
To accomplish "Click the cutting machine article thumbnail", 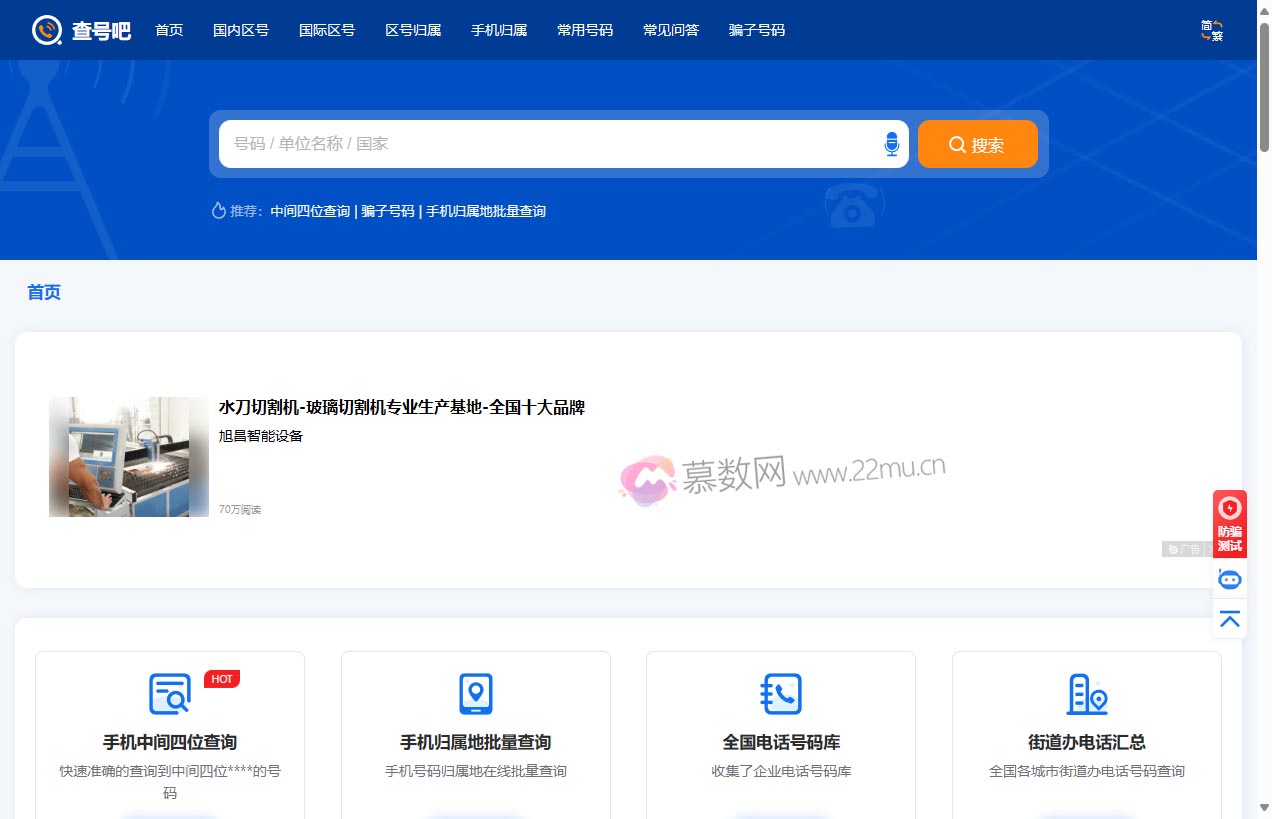I will click(x=128, y=457).
